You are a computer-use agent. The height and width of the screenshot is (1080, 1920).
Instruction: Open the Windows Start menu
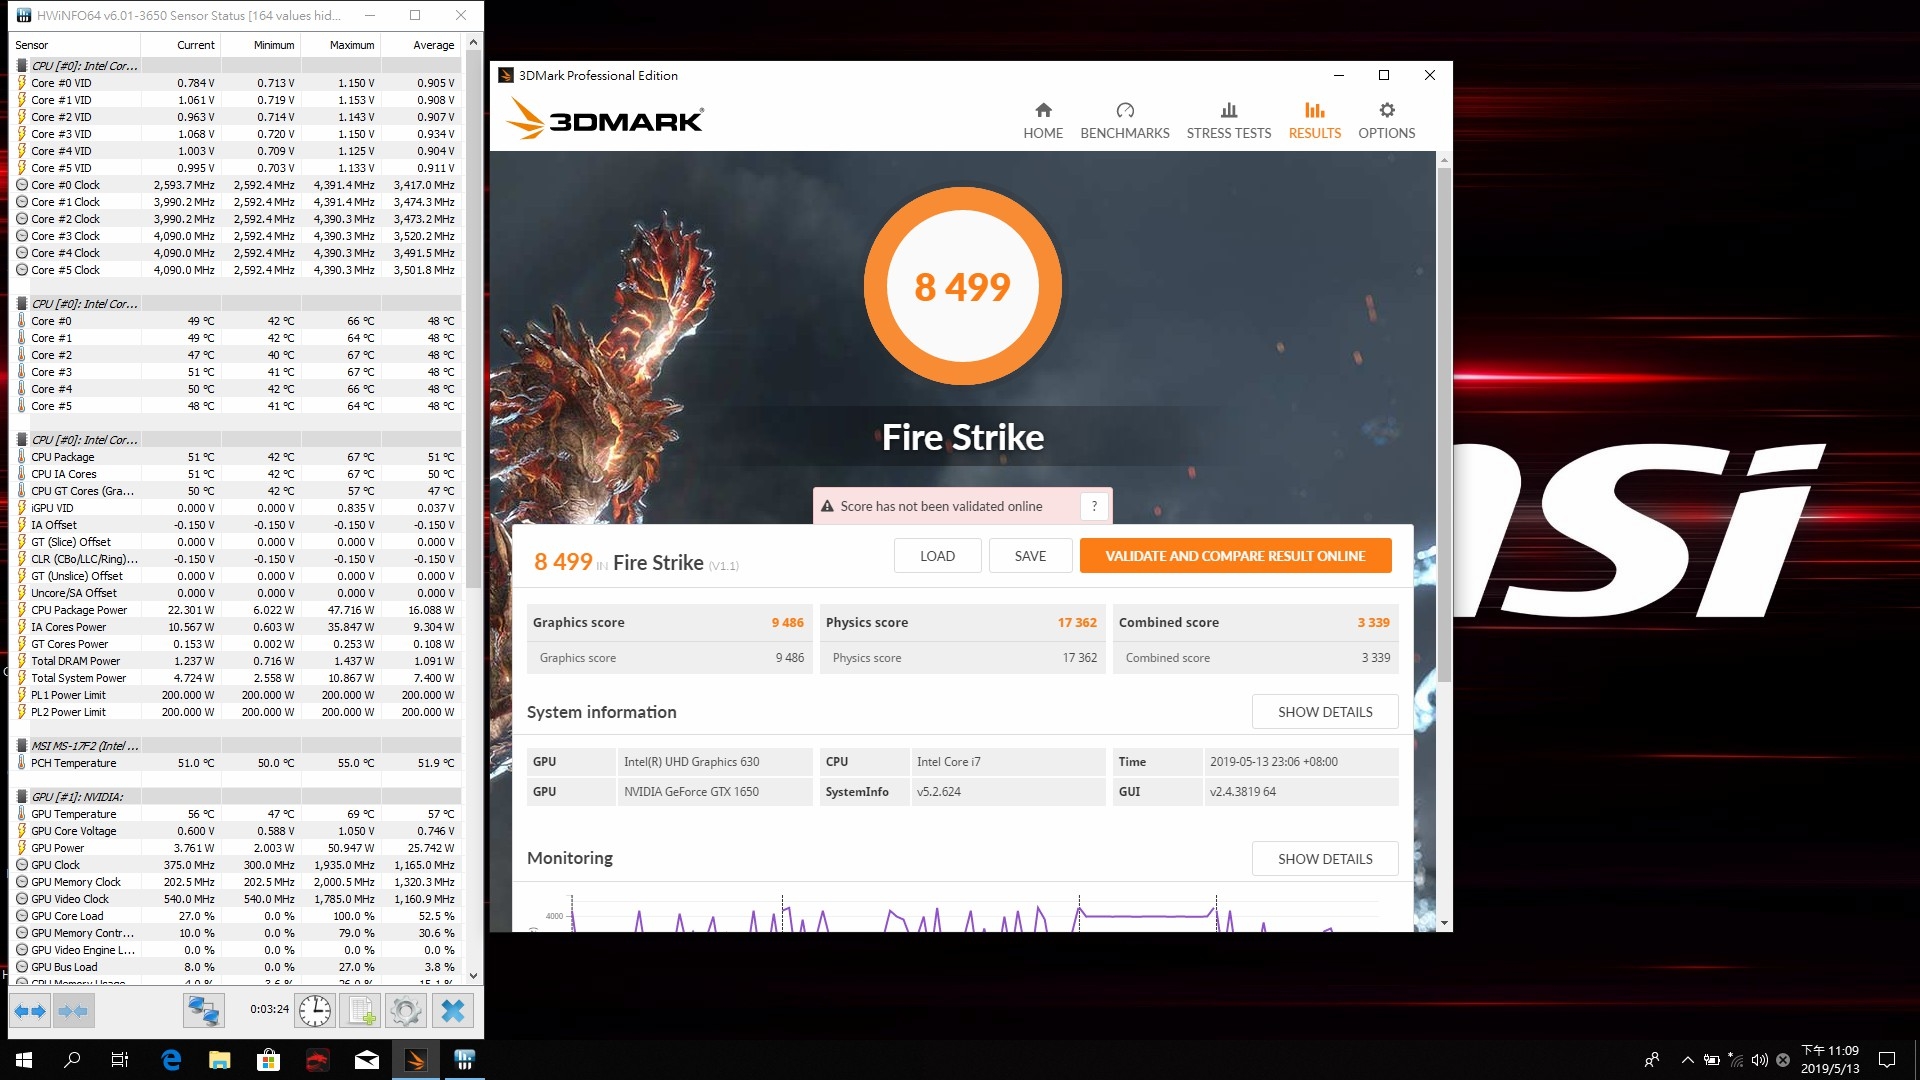pyautogui.click(x=24, y=1060)
